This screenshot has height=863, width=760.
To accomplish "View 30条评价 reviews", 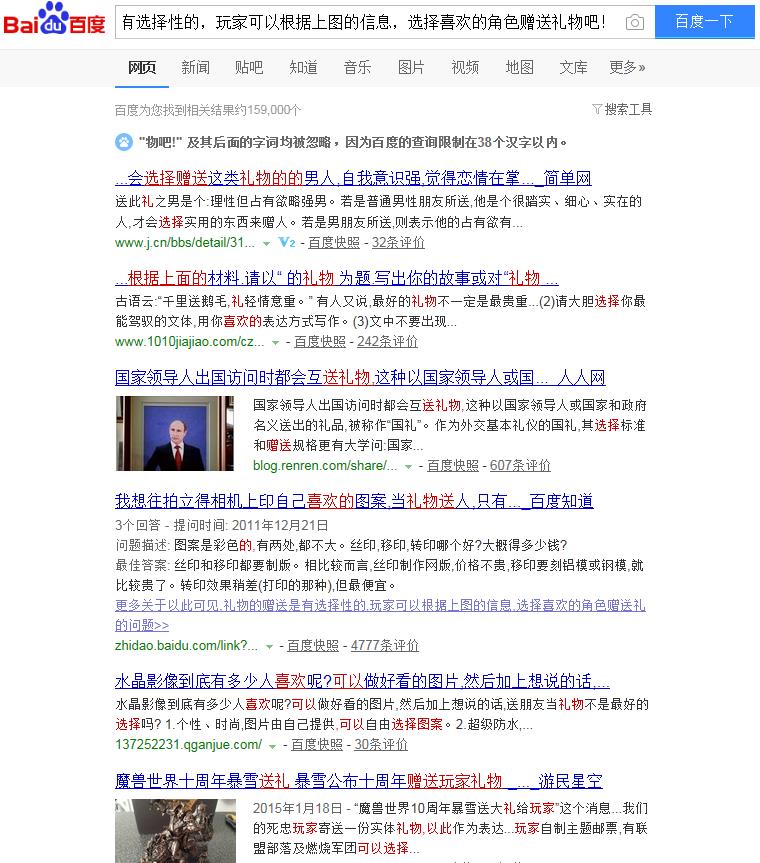I will coord(381,745).
